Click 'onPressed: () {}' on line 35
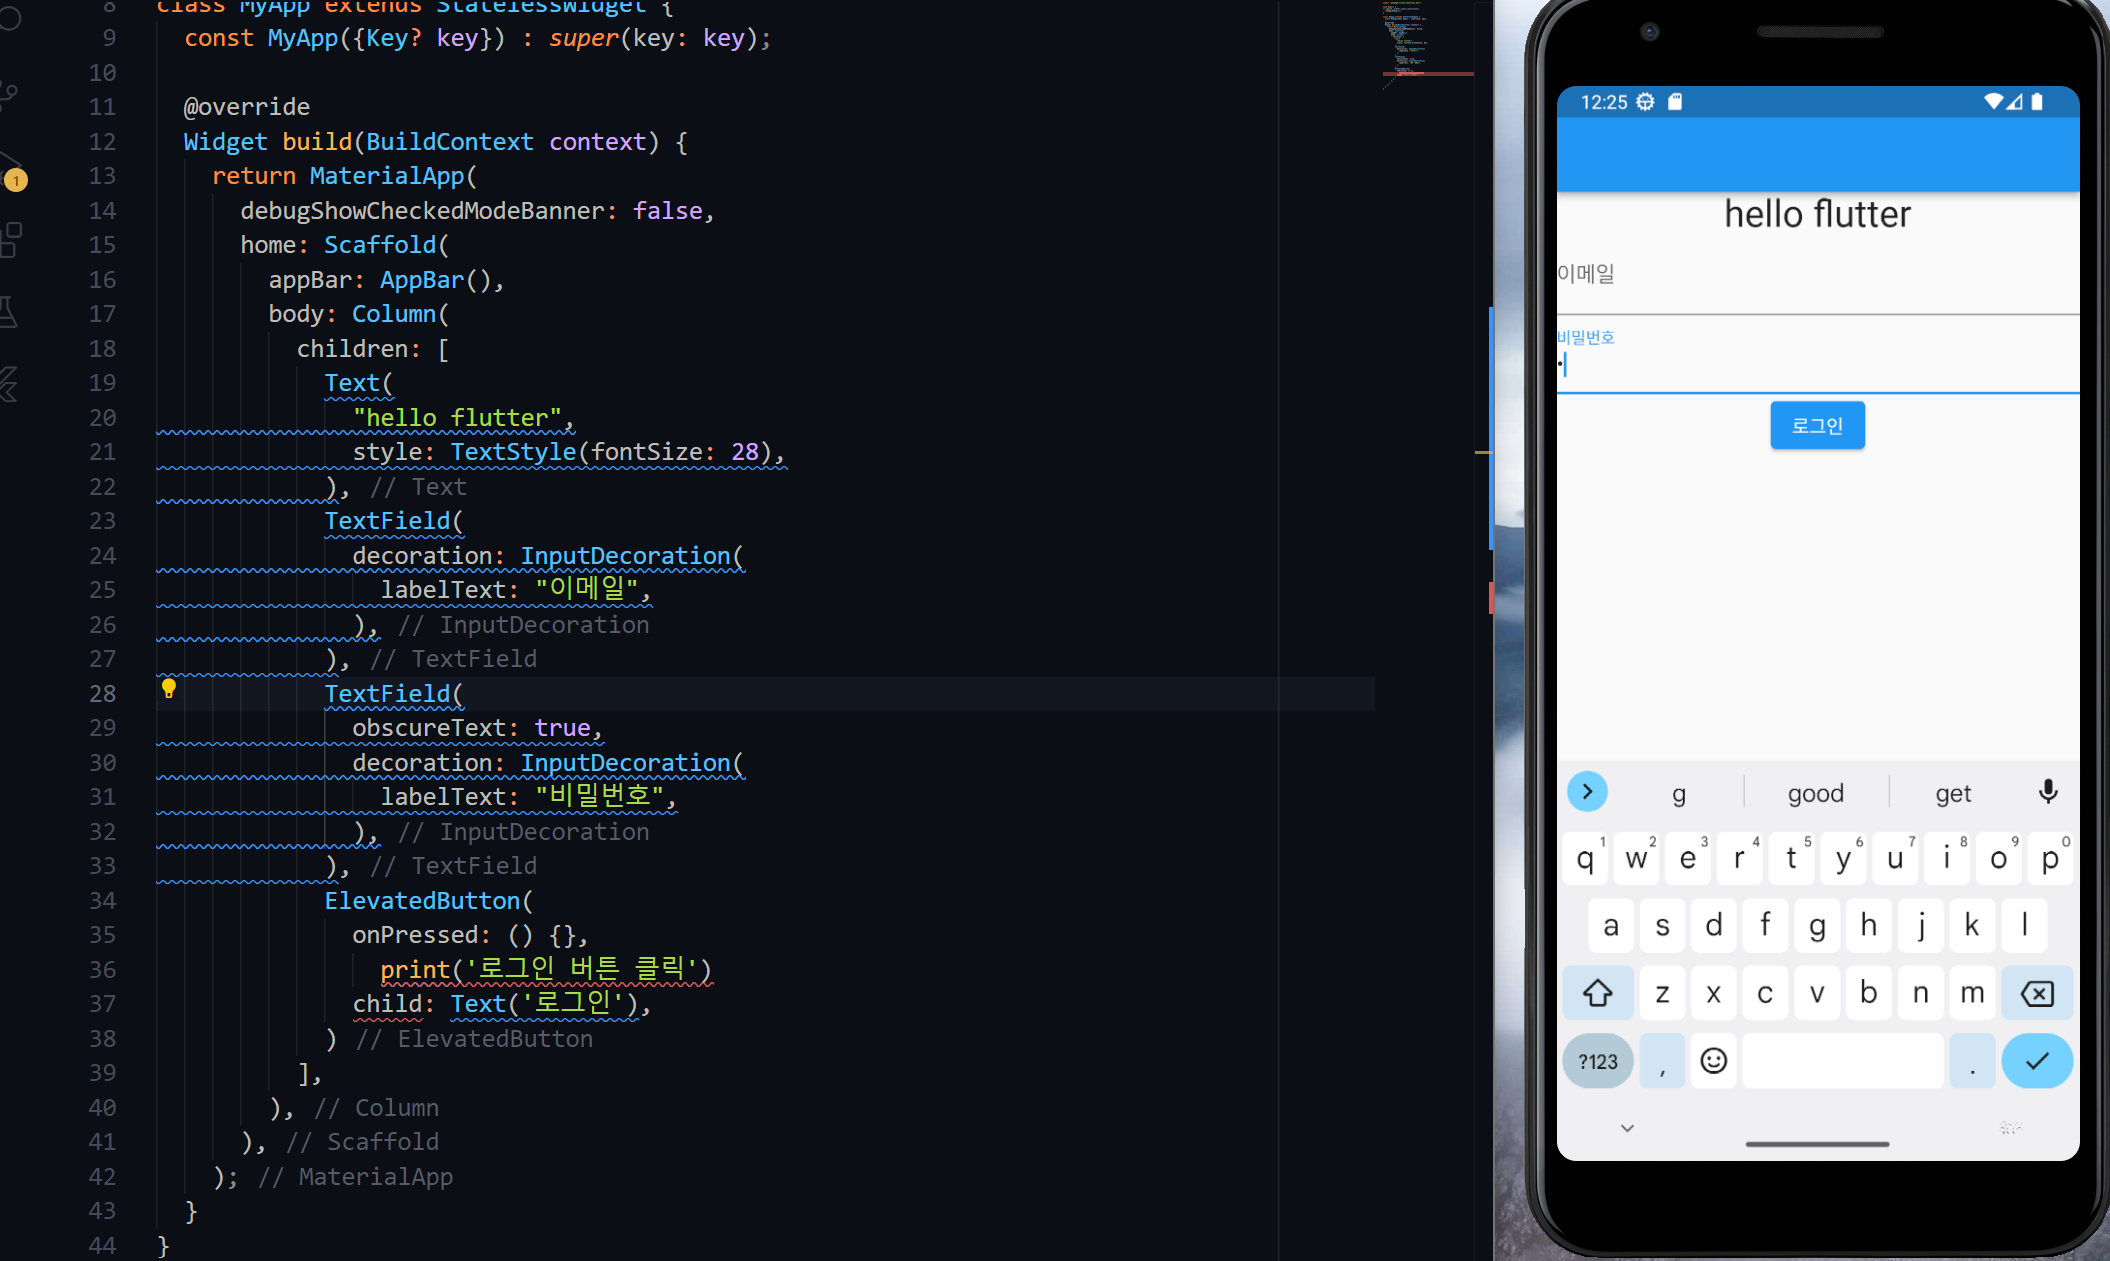This screenshot has width=2110, height=1261. (x=463, y=935)
